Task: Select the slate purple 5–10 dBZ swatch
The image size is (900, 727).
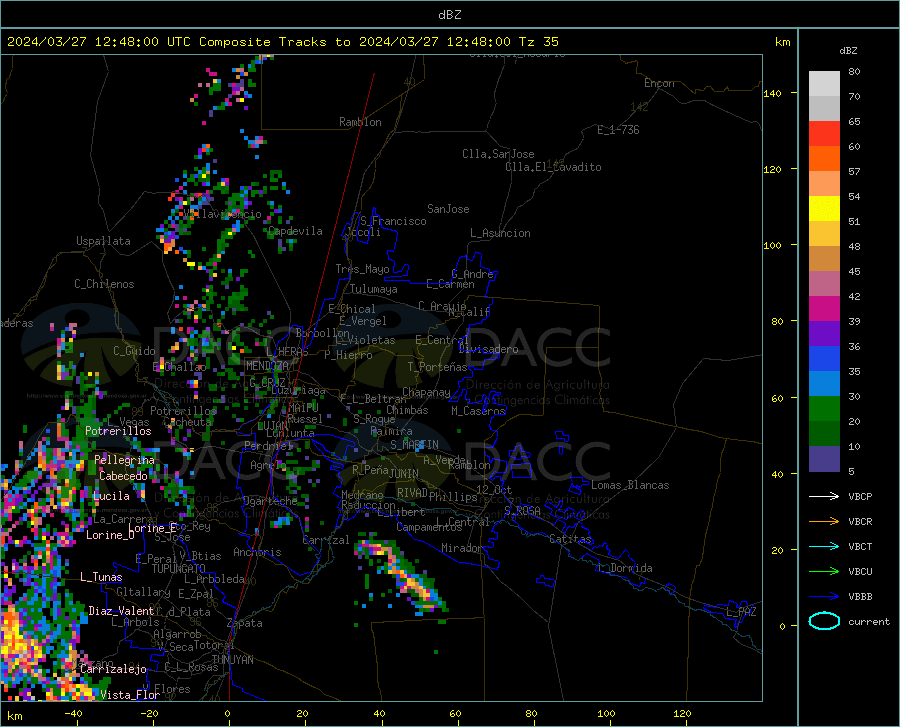Action: point(824,459)
